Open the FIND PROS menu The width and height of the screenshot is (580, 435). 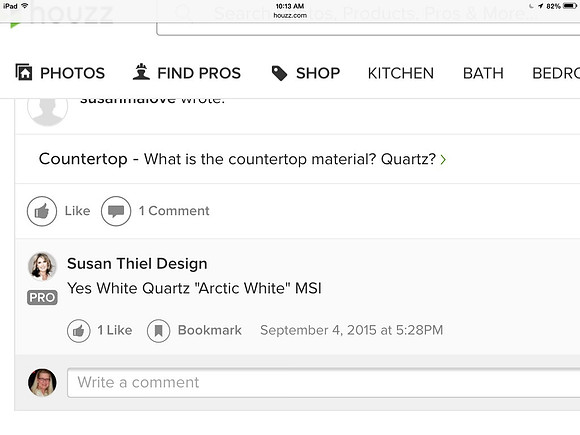(x=199, y=73)
